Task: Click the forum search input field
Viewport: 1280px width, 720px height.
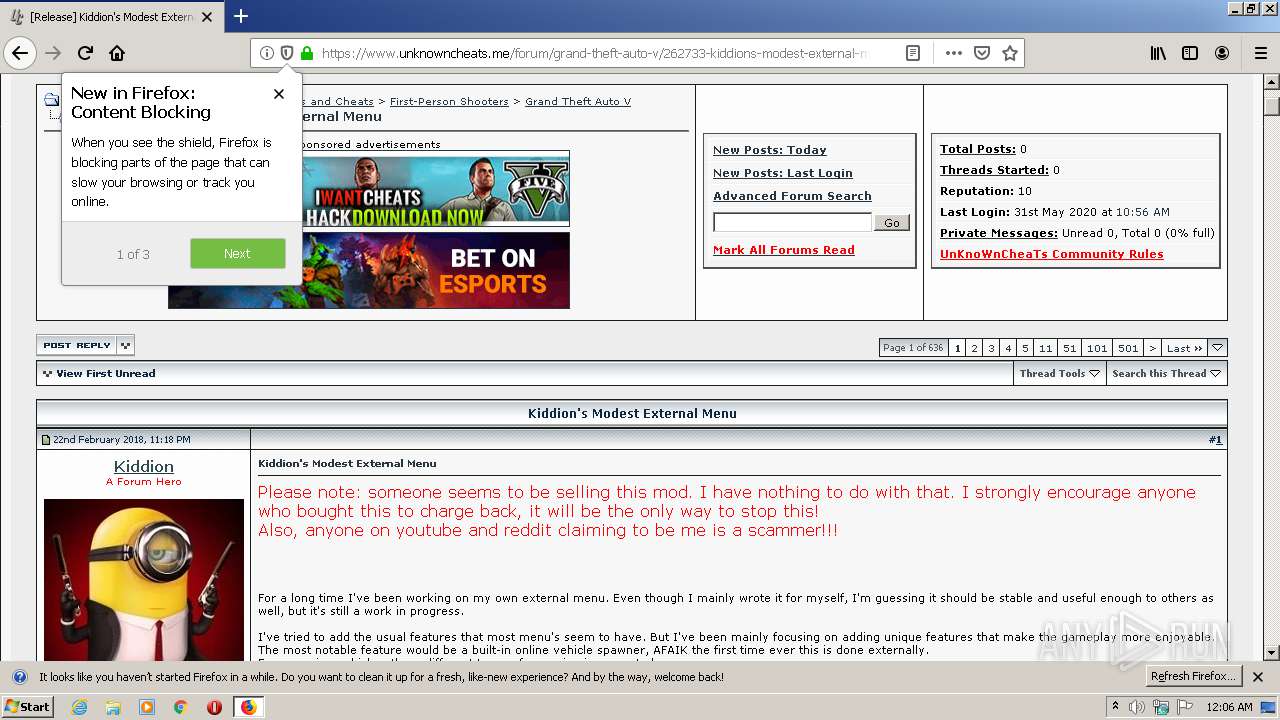Action: [792, 222]
